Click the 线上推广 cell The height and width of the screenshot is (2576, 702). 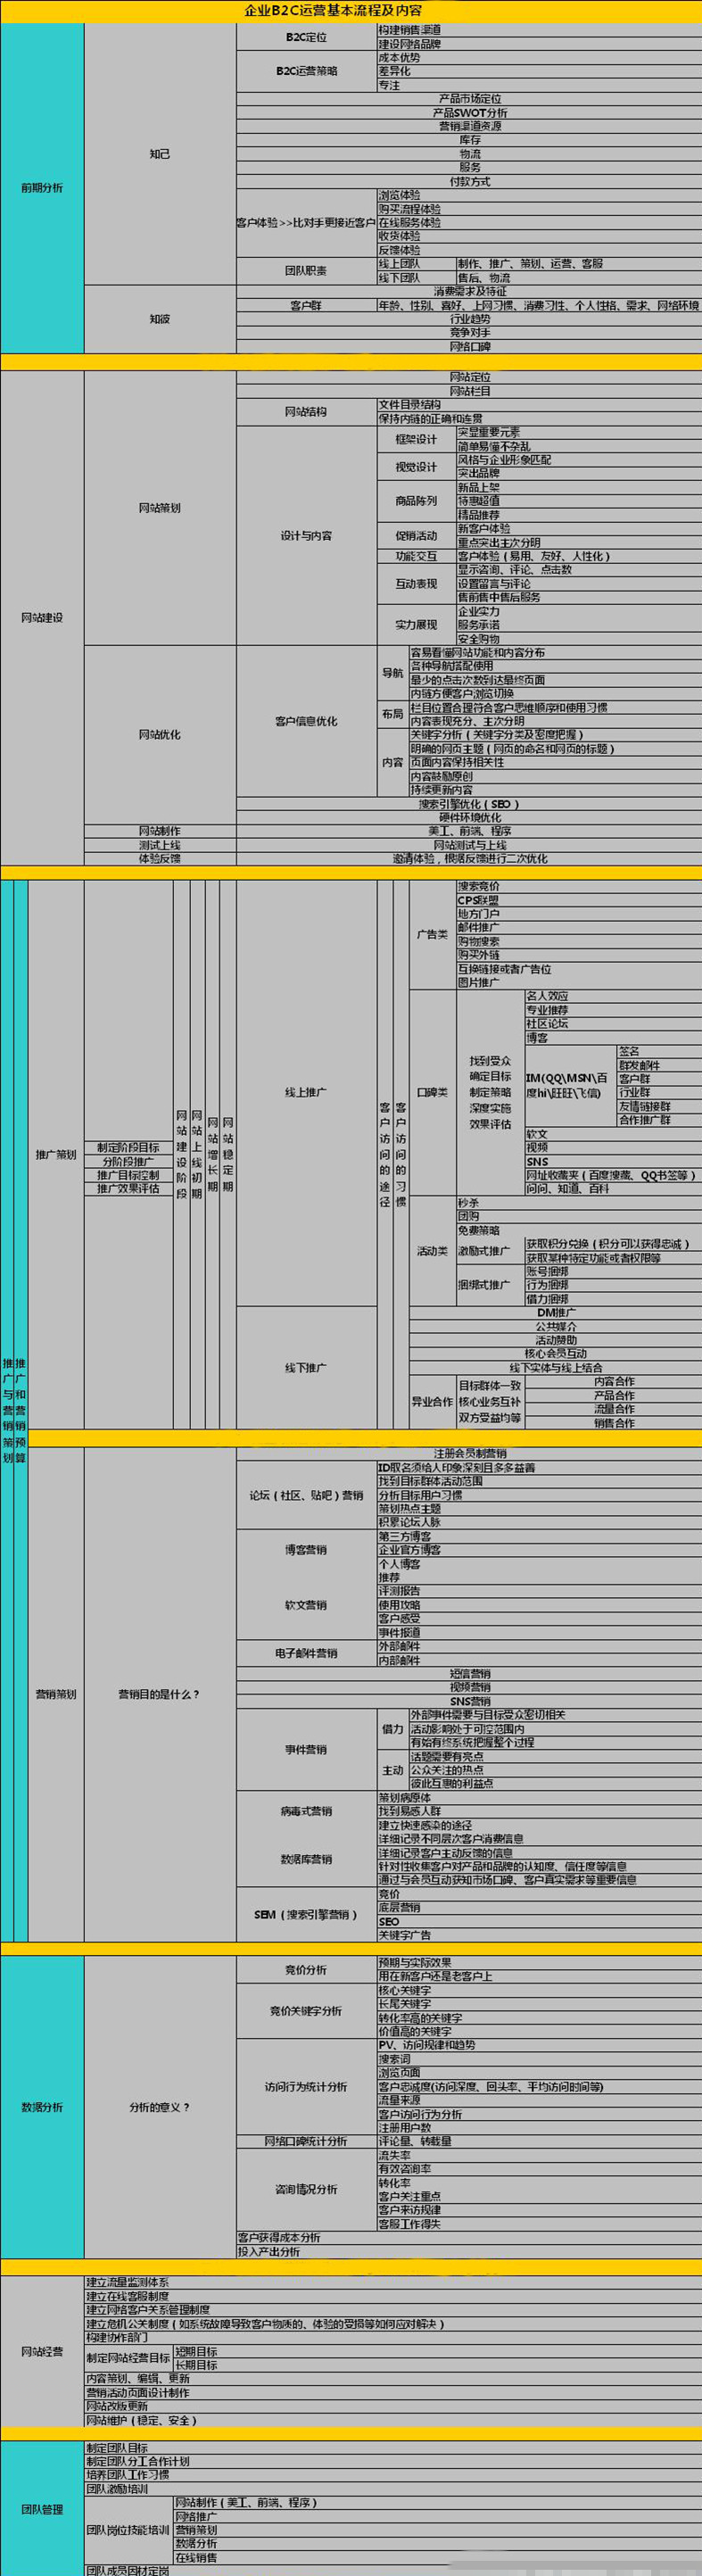click(x=306, y=1092)
